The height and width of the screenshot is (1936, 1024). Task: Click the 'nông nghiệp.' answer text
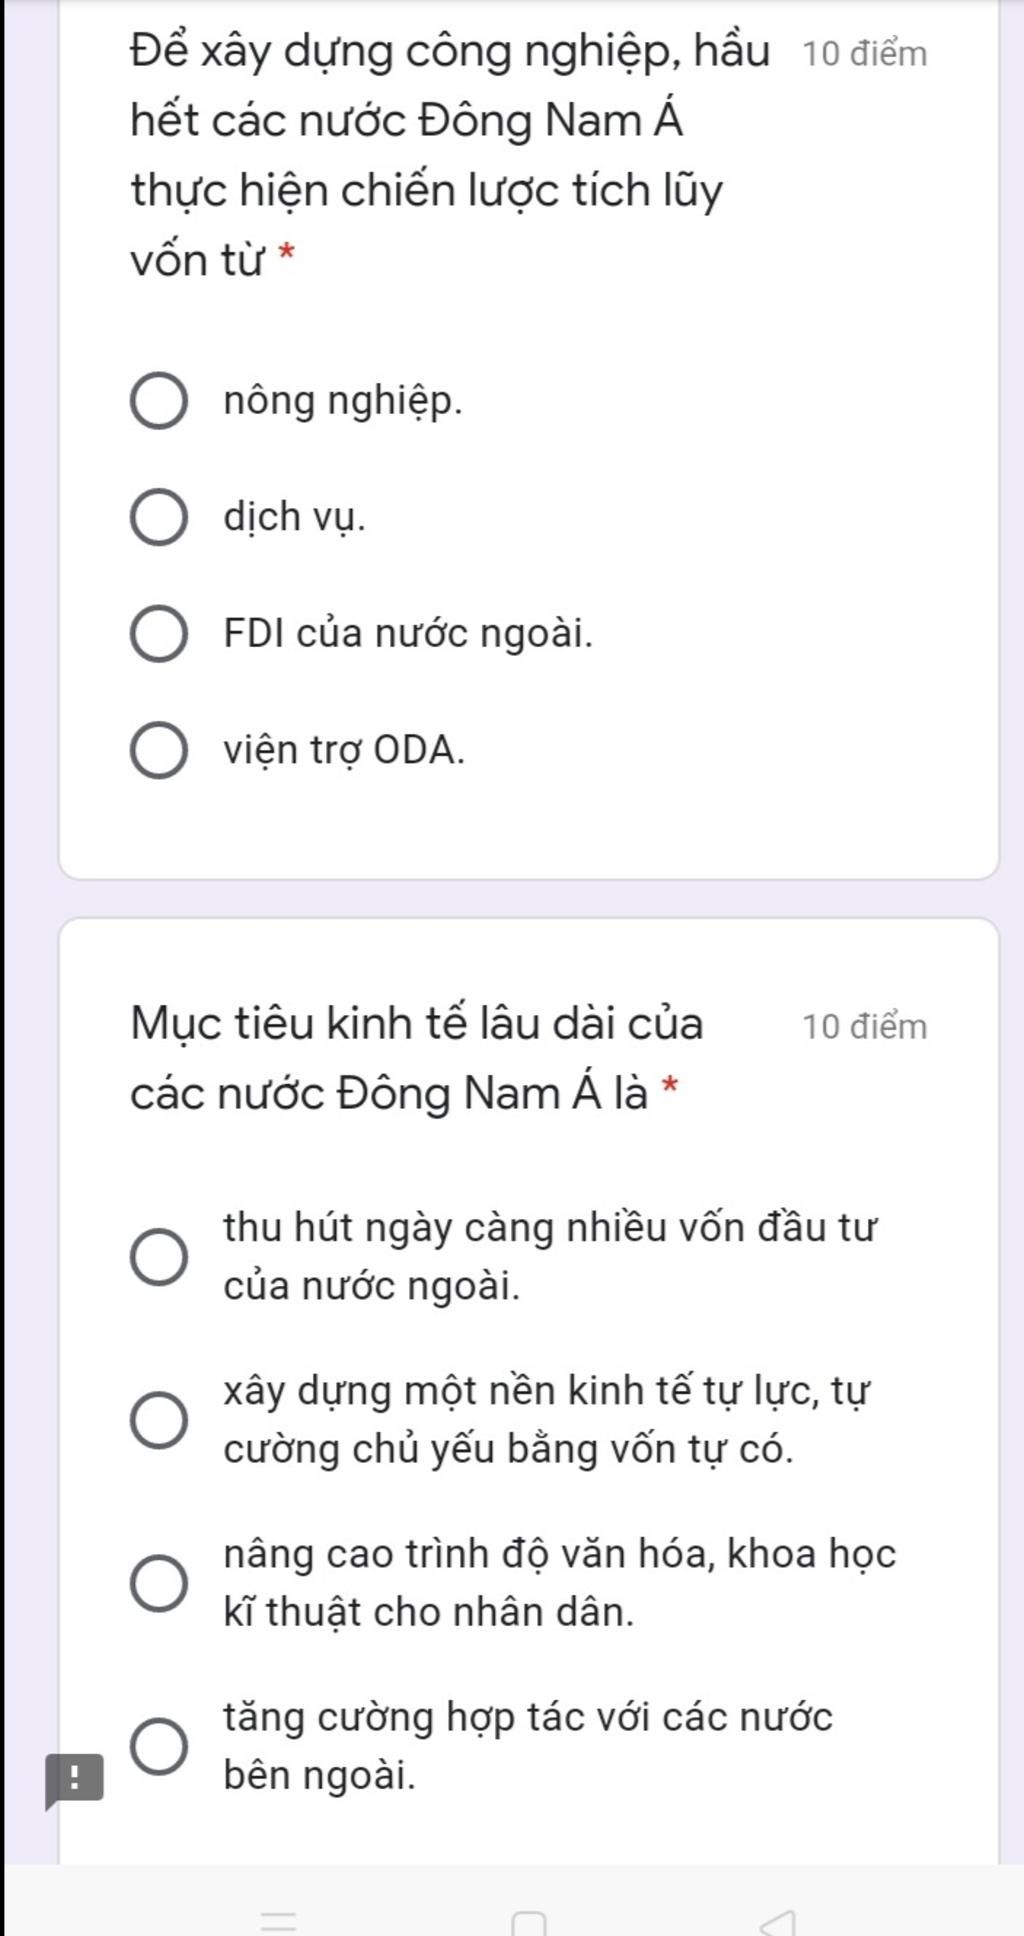[343, 402]
